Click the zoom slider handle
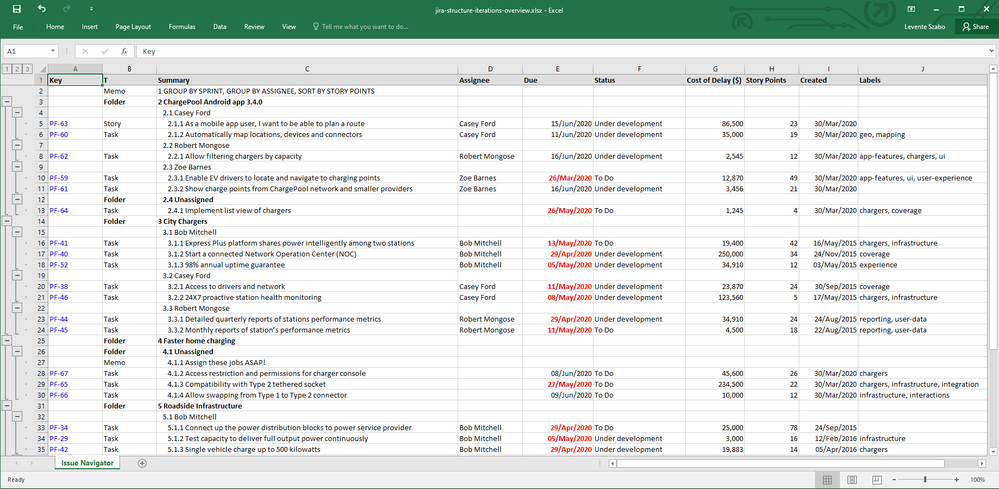The width and height of the screenshot is (999, 489). [x=926, y=479]
